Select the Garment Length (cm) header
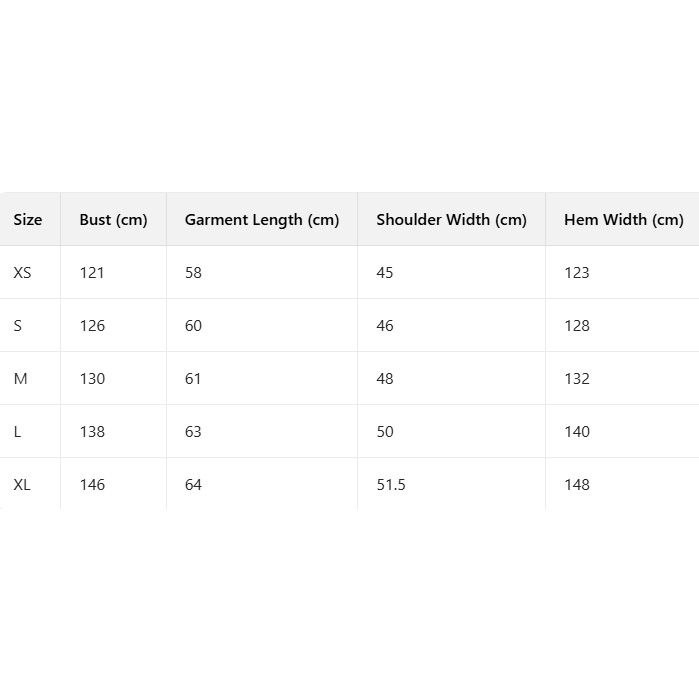Image resolution: width=699 pixels, height=699 pixels. pyautogui.click(x=262, y=220)
